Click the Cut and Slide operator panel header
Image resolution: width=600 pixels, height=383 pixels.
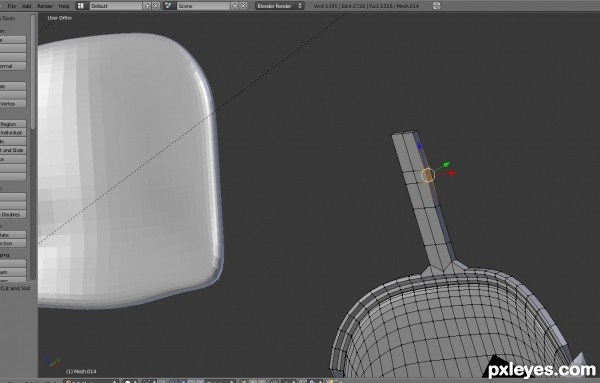coord(15,288)
